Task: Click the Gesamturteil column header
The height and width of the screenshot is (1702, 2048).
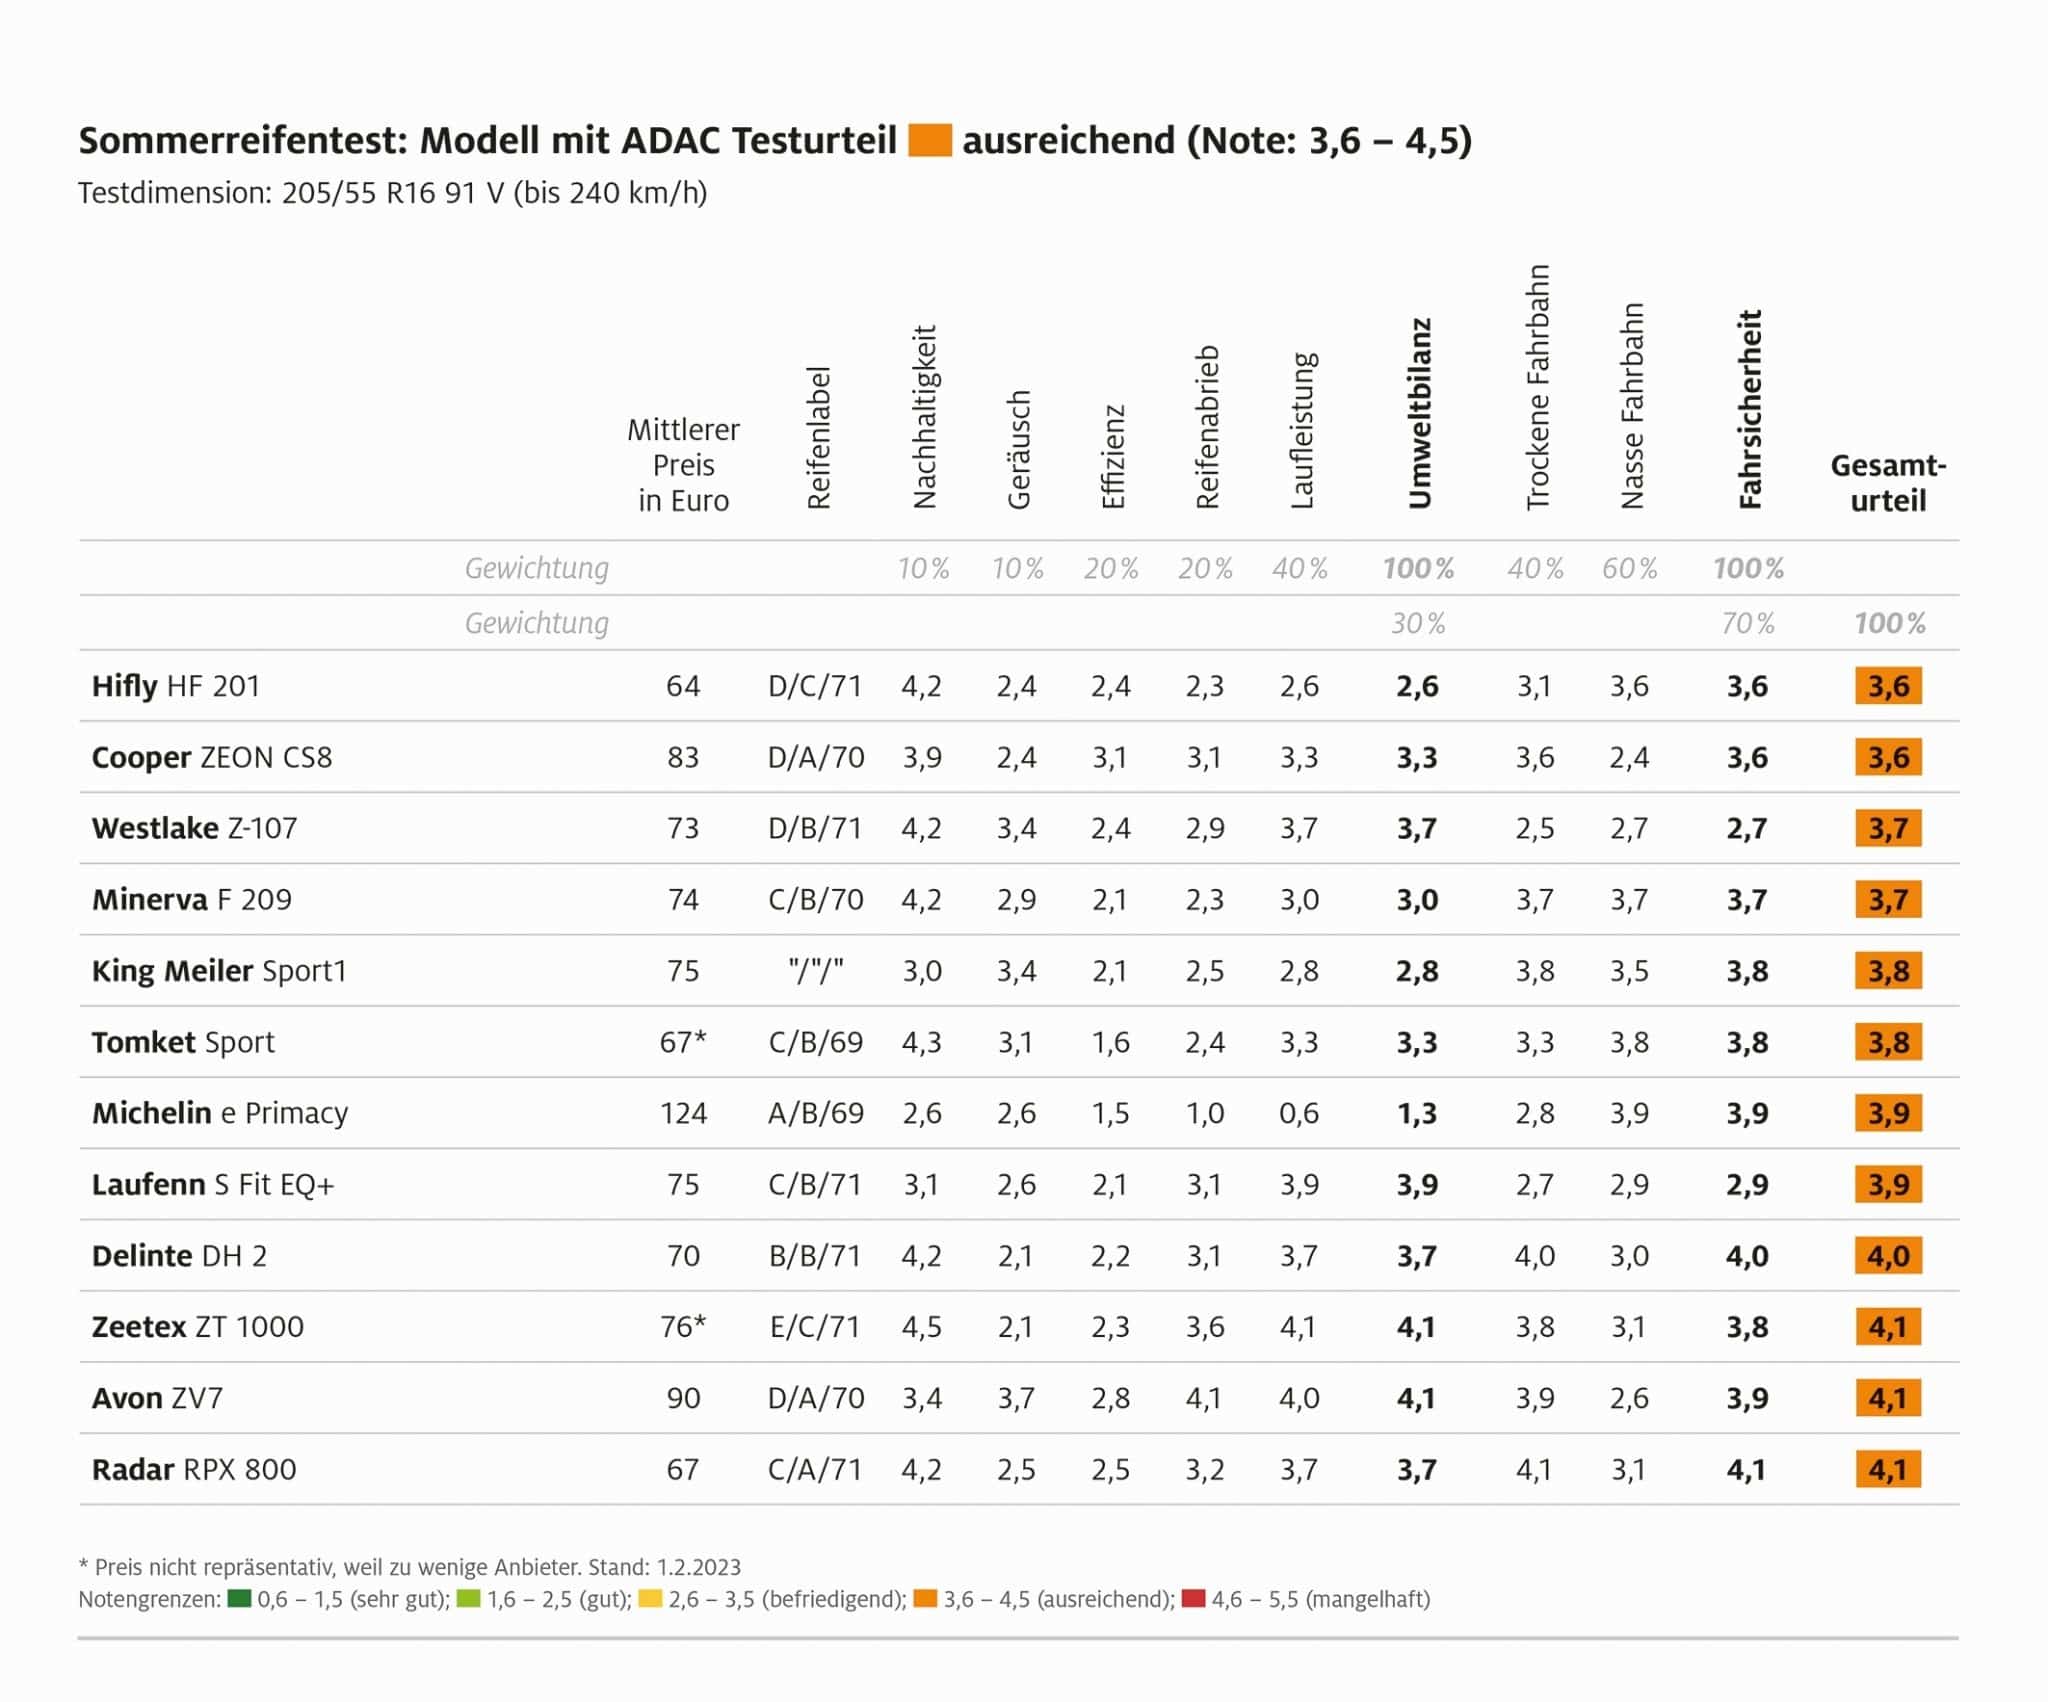Action: click(1888, 483)
